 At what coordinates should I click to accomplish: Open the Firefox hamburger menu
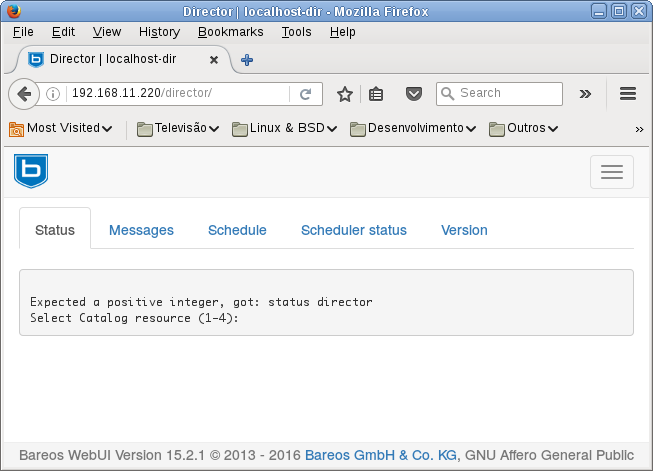point(628,94)
